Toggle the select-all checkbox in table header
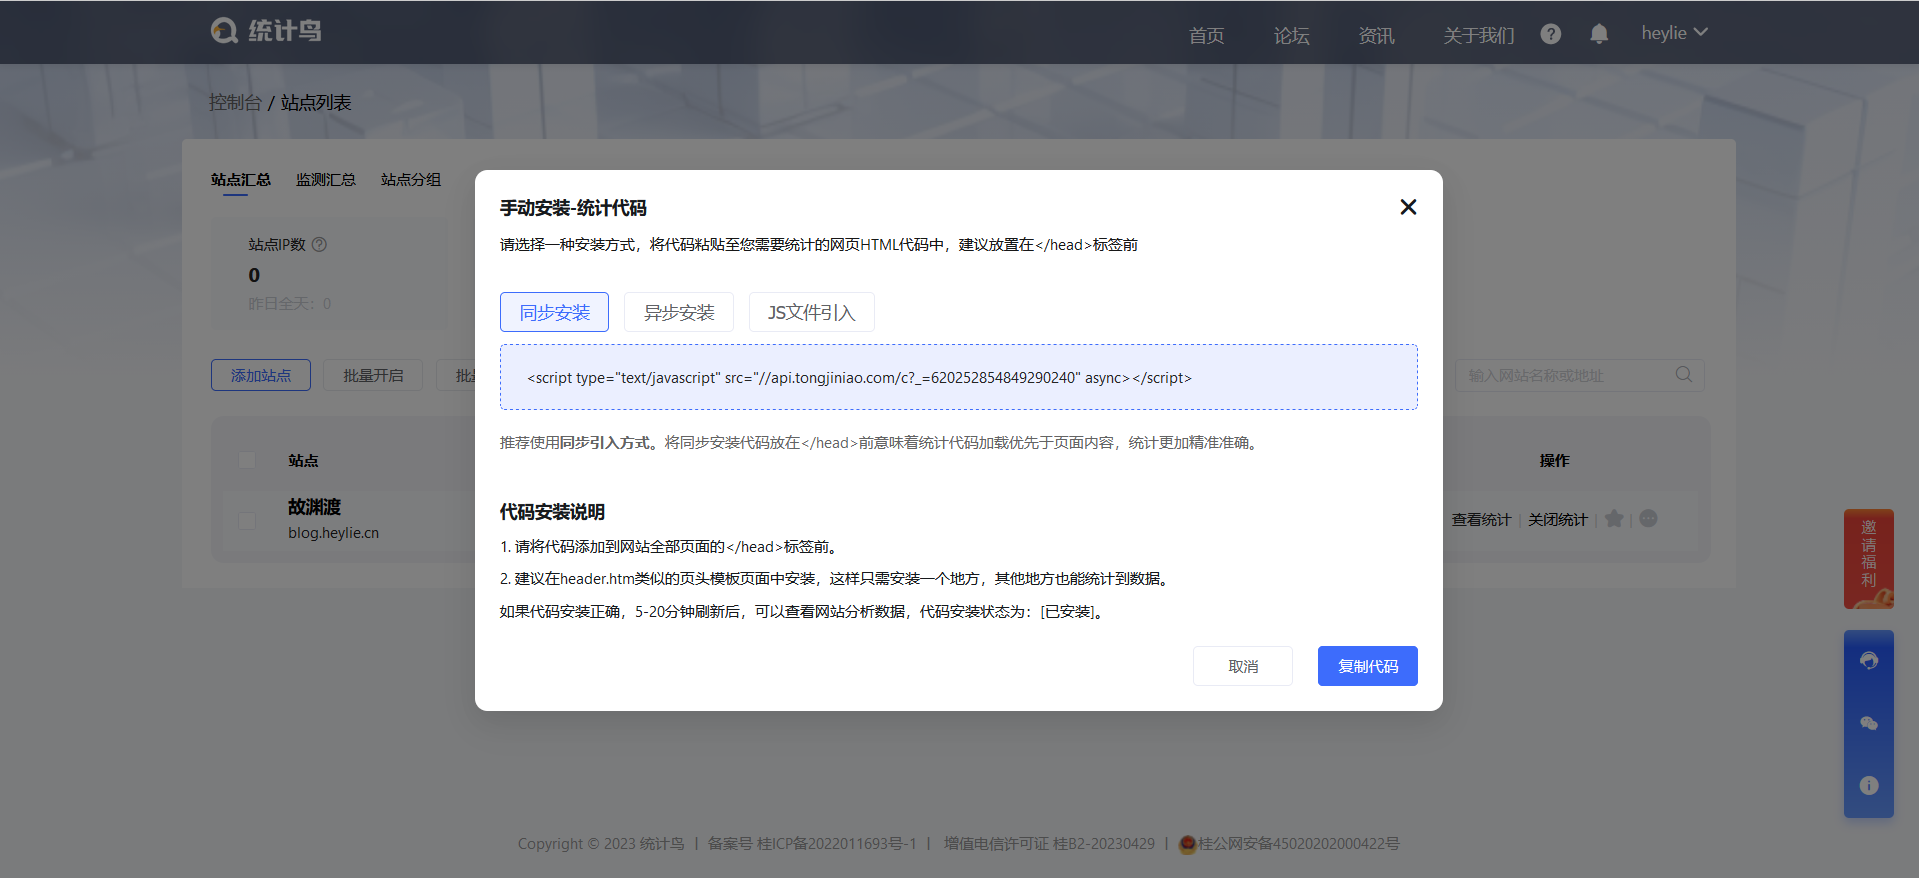The width and height of the screenshot is (1919, 878). [246, 460]
